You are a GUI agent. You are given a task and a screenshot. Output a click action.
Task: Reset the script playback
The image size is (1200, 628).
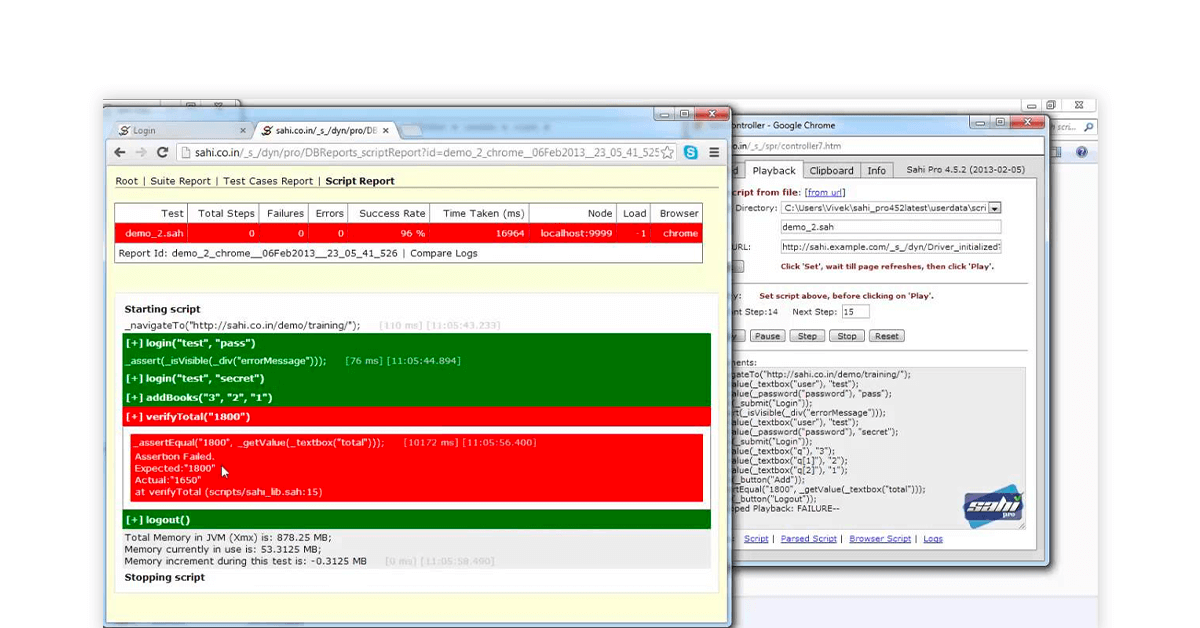point(886,336)
